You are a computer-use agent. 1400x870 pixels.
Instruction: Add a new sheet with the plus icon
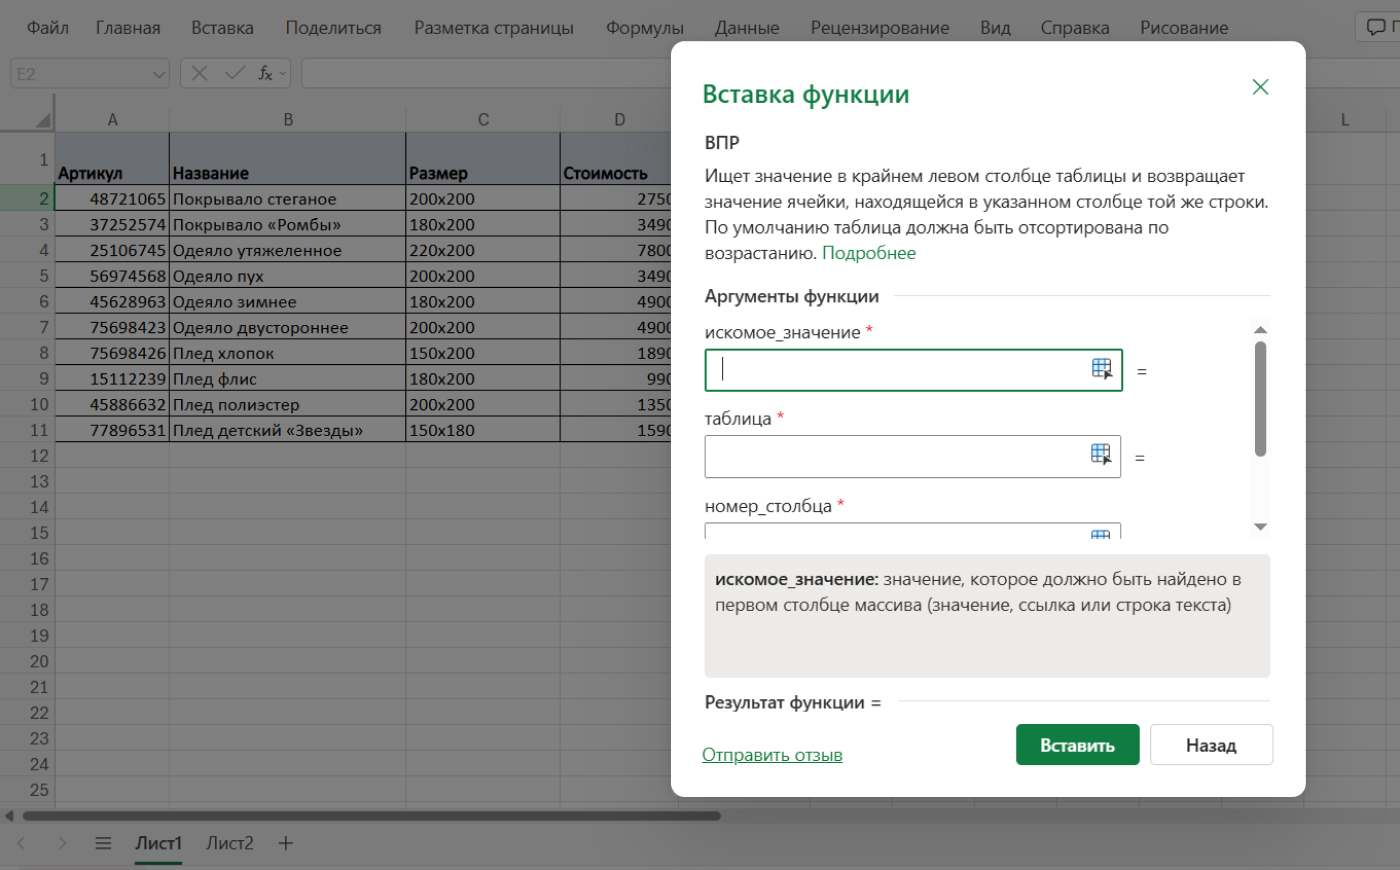(x=284, y=843)
